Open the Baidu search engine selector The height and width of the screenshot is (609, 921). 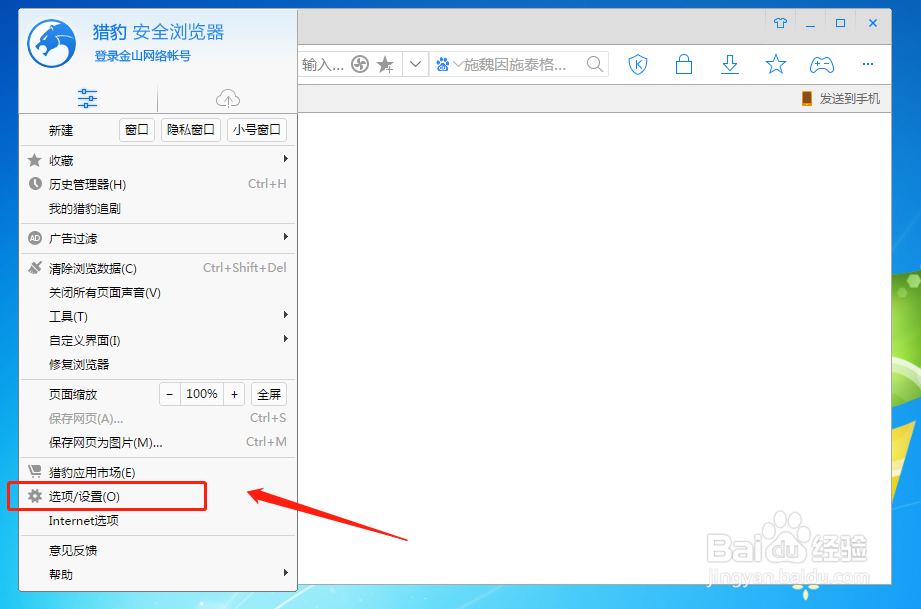click(449, 65)
